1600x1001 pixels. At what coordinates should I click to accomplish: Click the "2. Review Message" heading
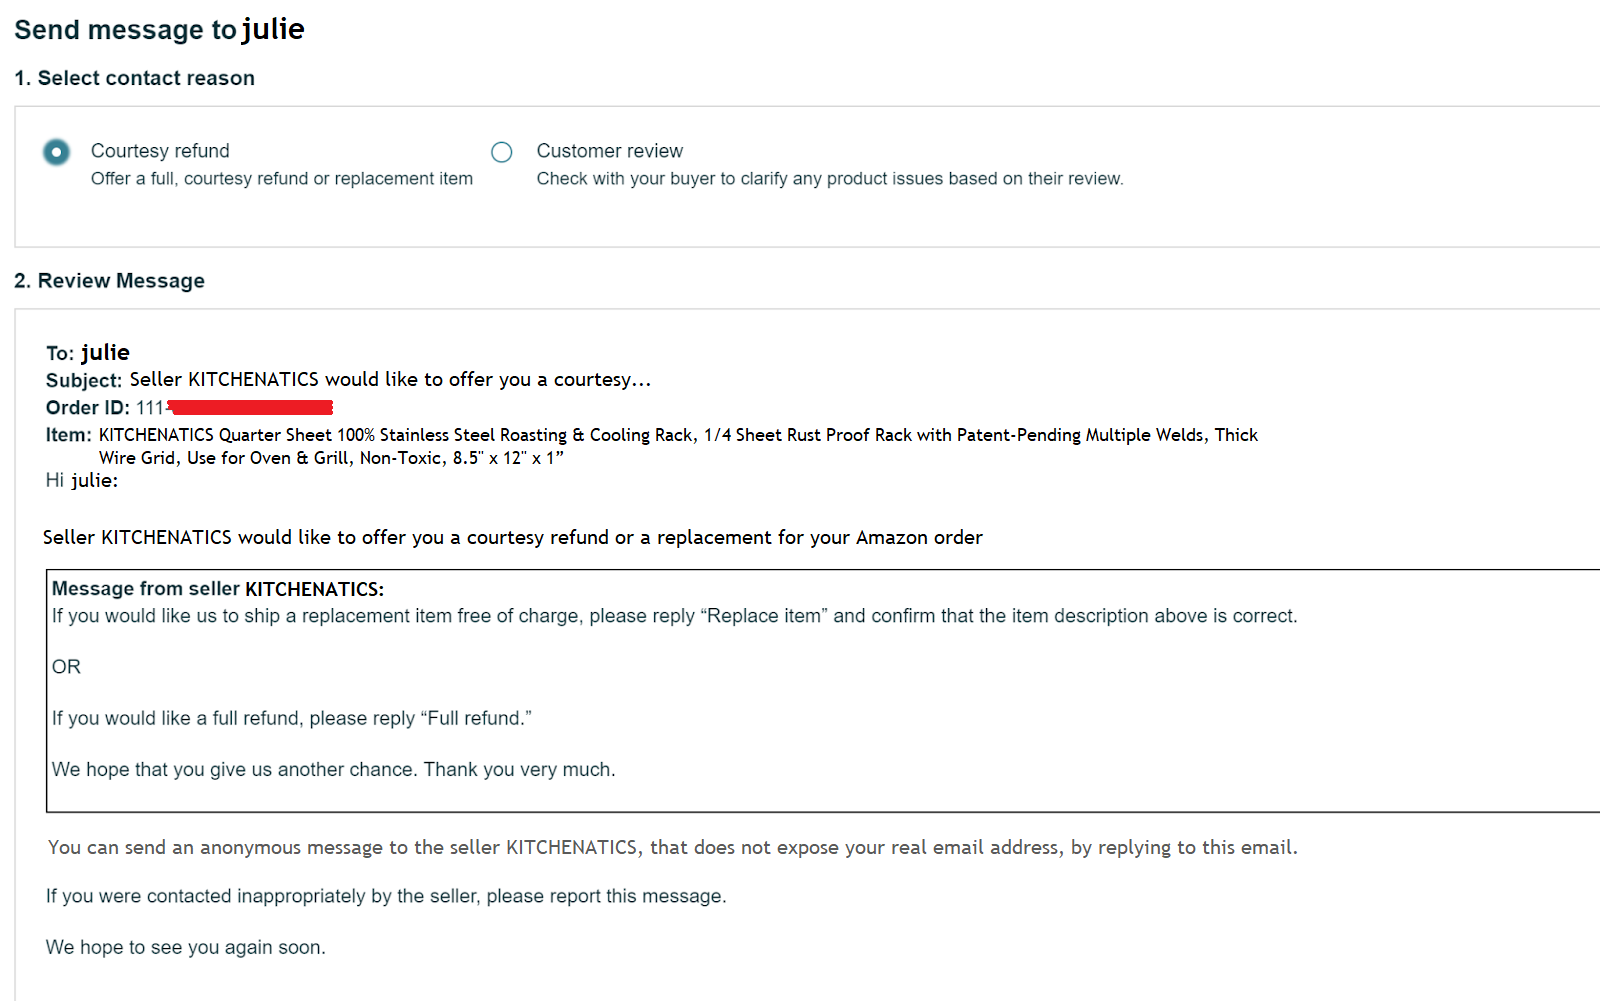coord(110,281)
